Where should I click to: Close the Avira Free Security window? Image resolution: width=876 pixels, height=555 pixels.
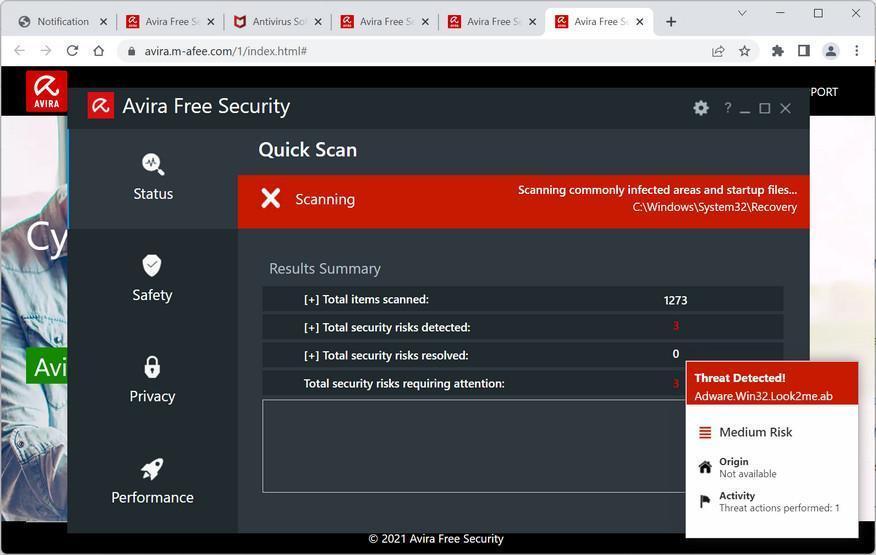point(785,108)
